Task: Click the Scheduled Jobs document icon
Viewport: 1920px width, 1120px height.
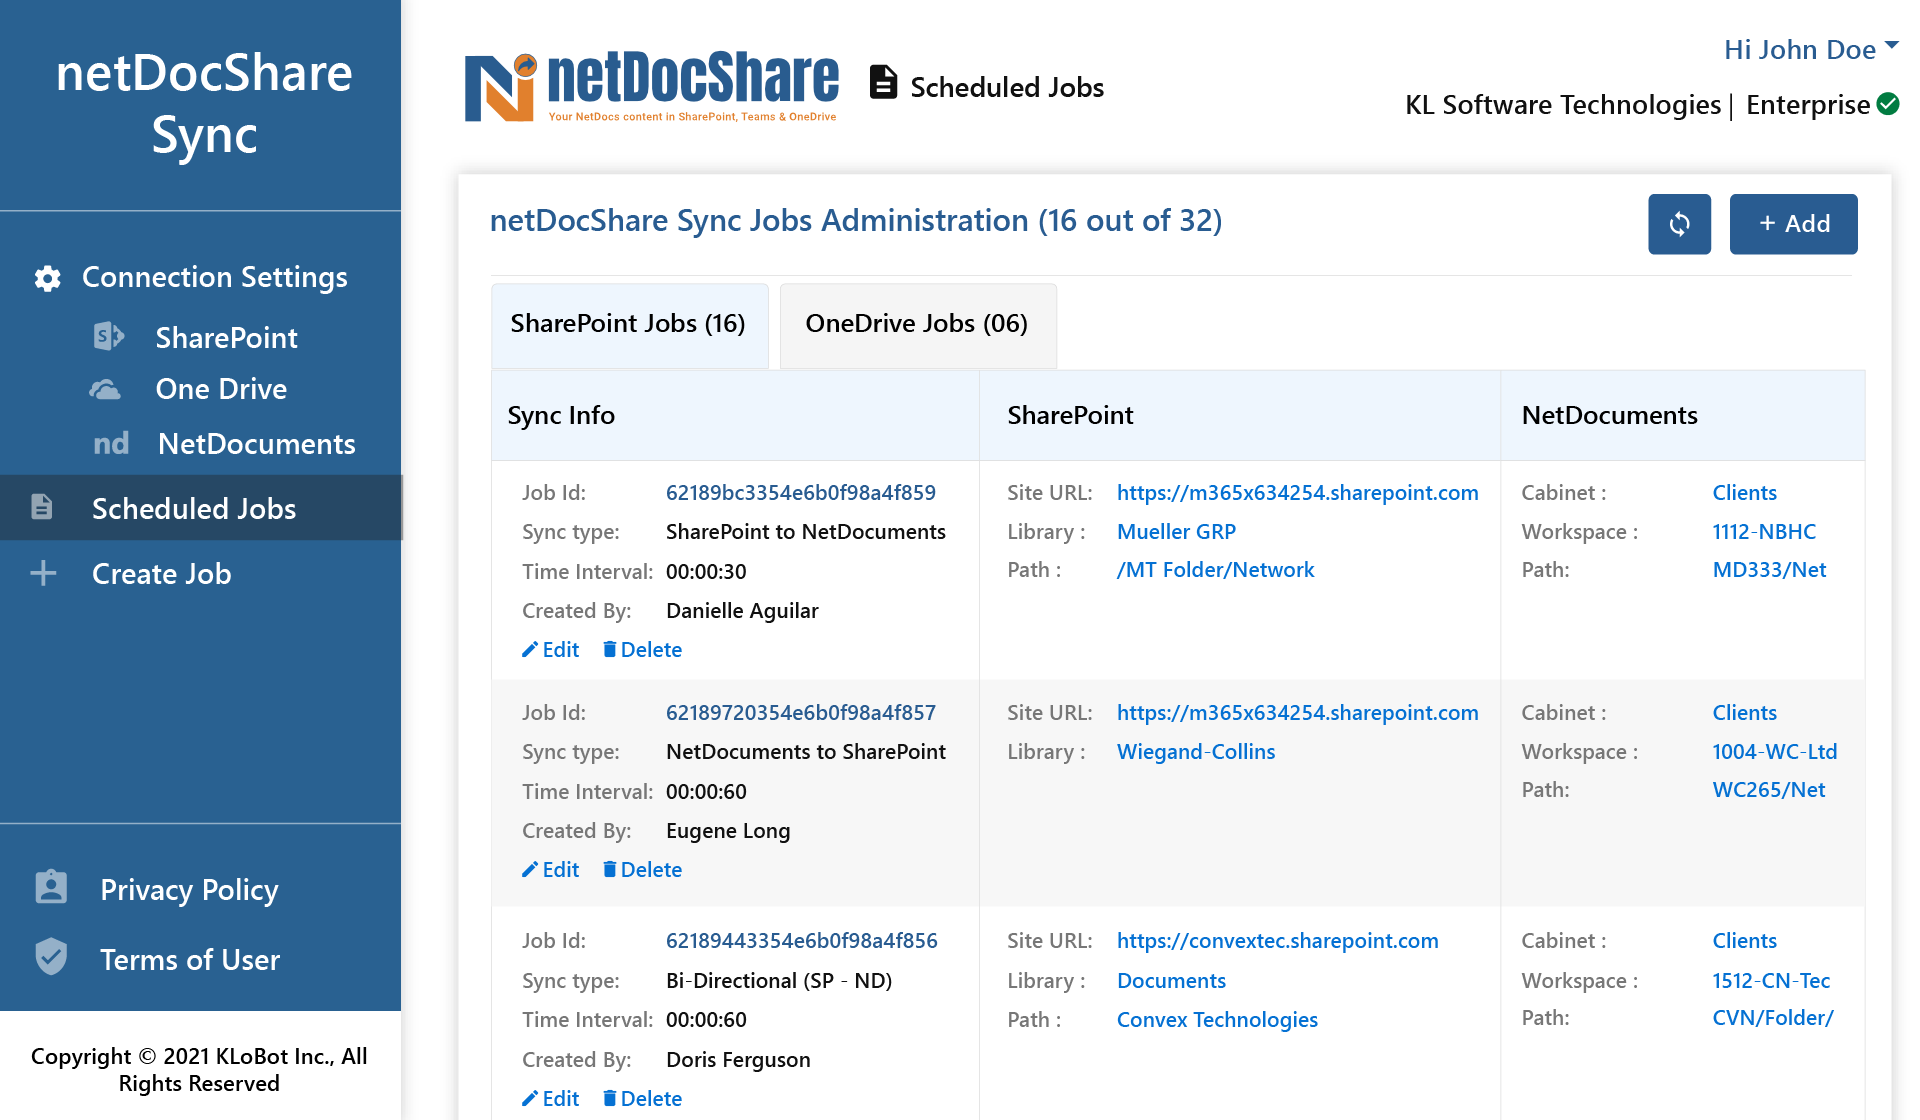Action: [880, 85]
